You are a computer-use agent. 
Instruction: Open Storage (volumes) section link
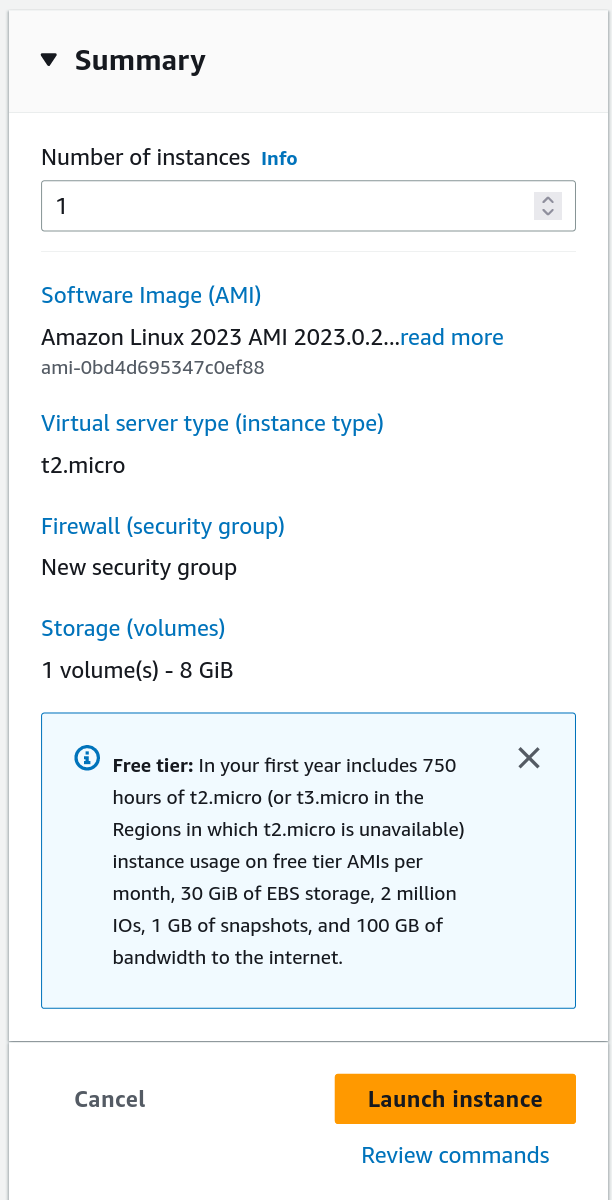(x=133, y=628)
